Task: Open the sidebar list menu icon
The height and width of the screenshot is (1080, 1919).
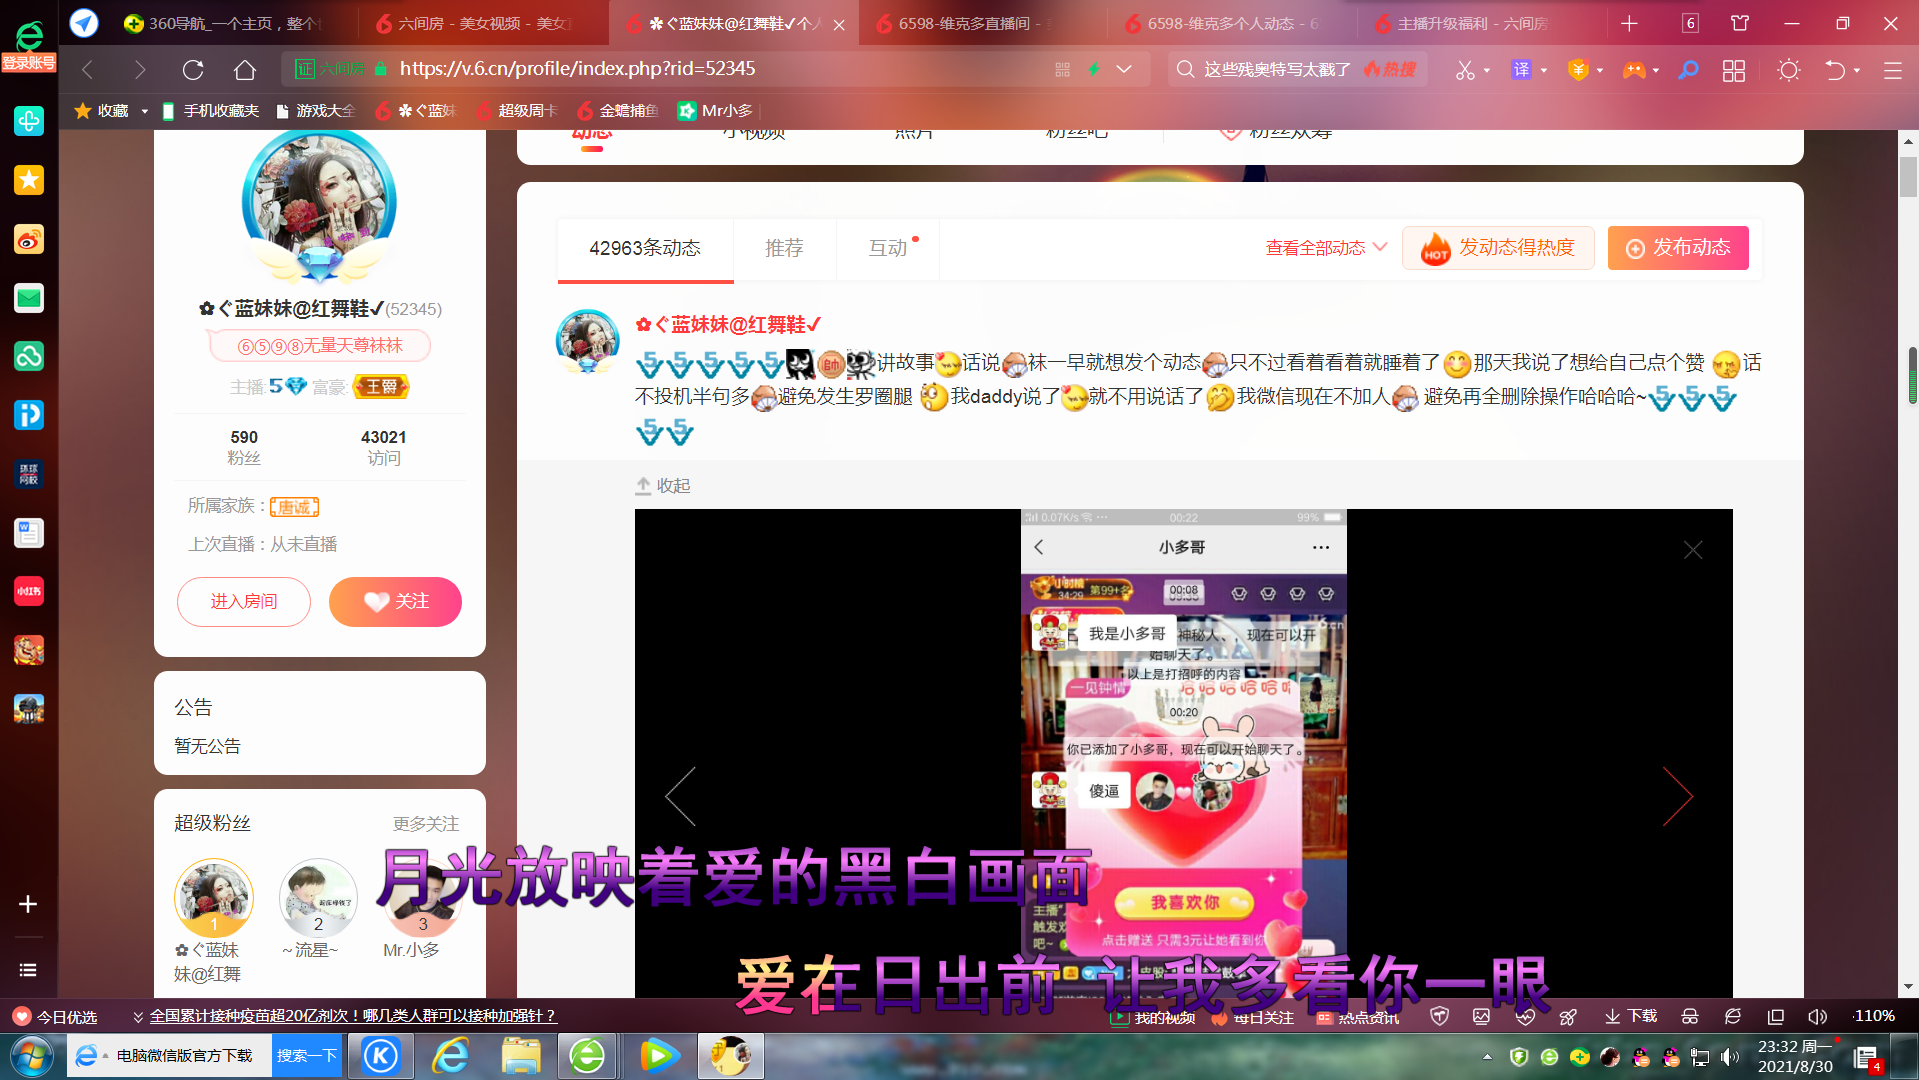Action: [28, 970]
